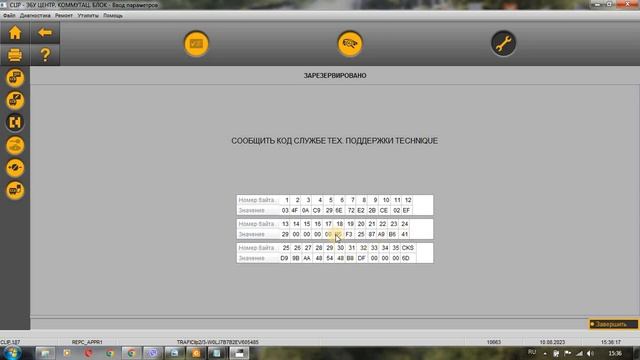Select the value cell 0A

(x=305, y=211)
